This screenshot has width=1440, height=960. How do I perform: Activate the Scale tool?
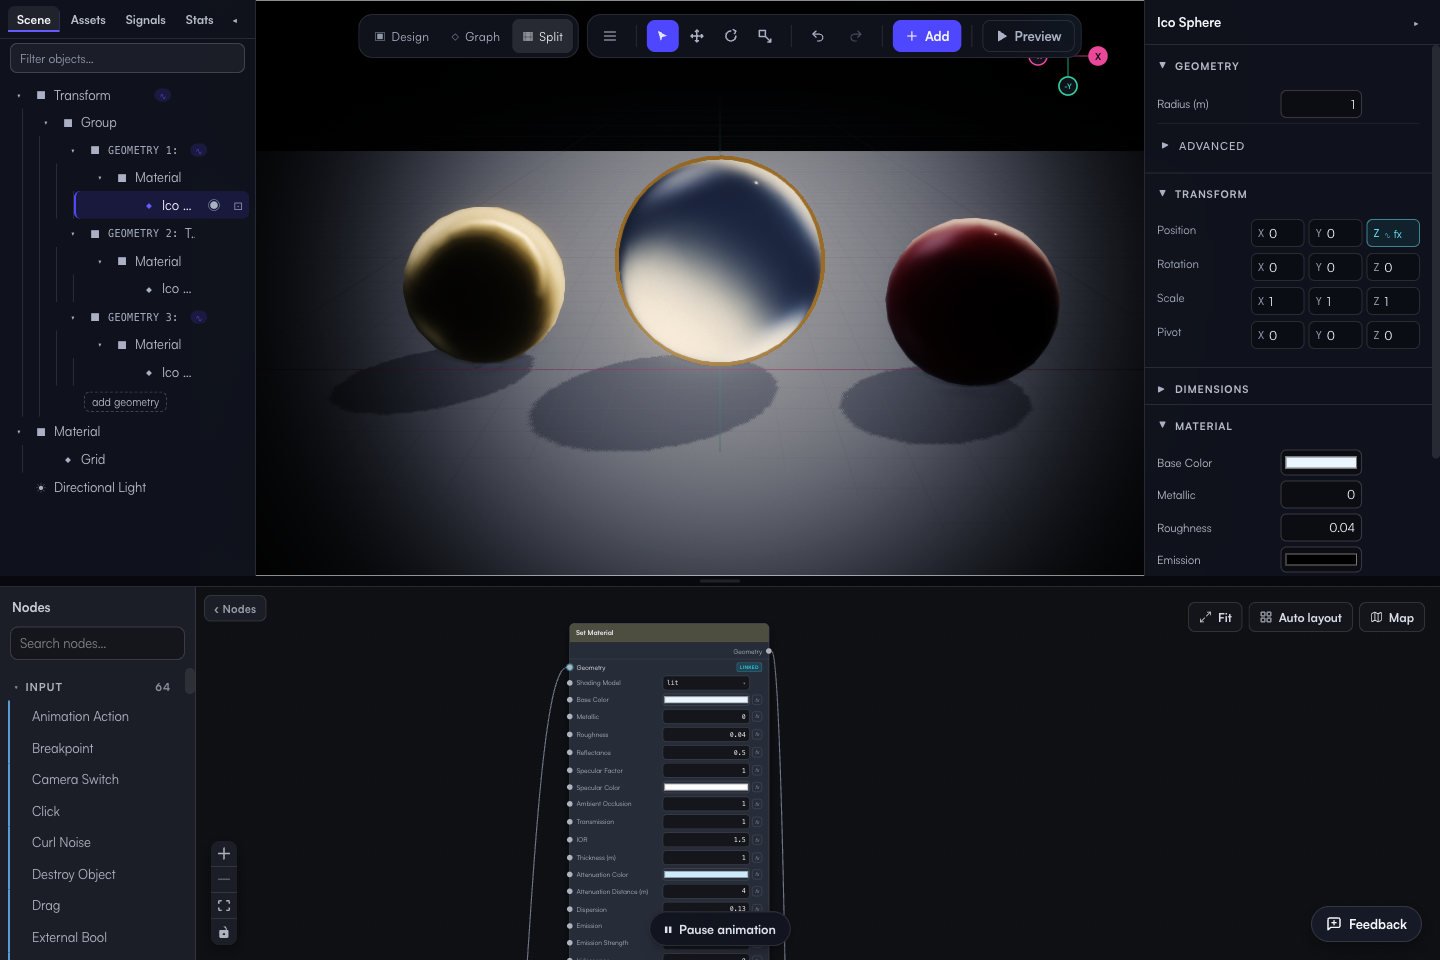[765, 36]
